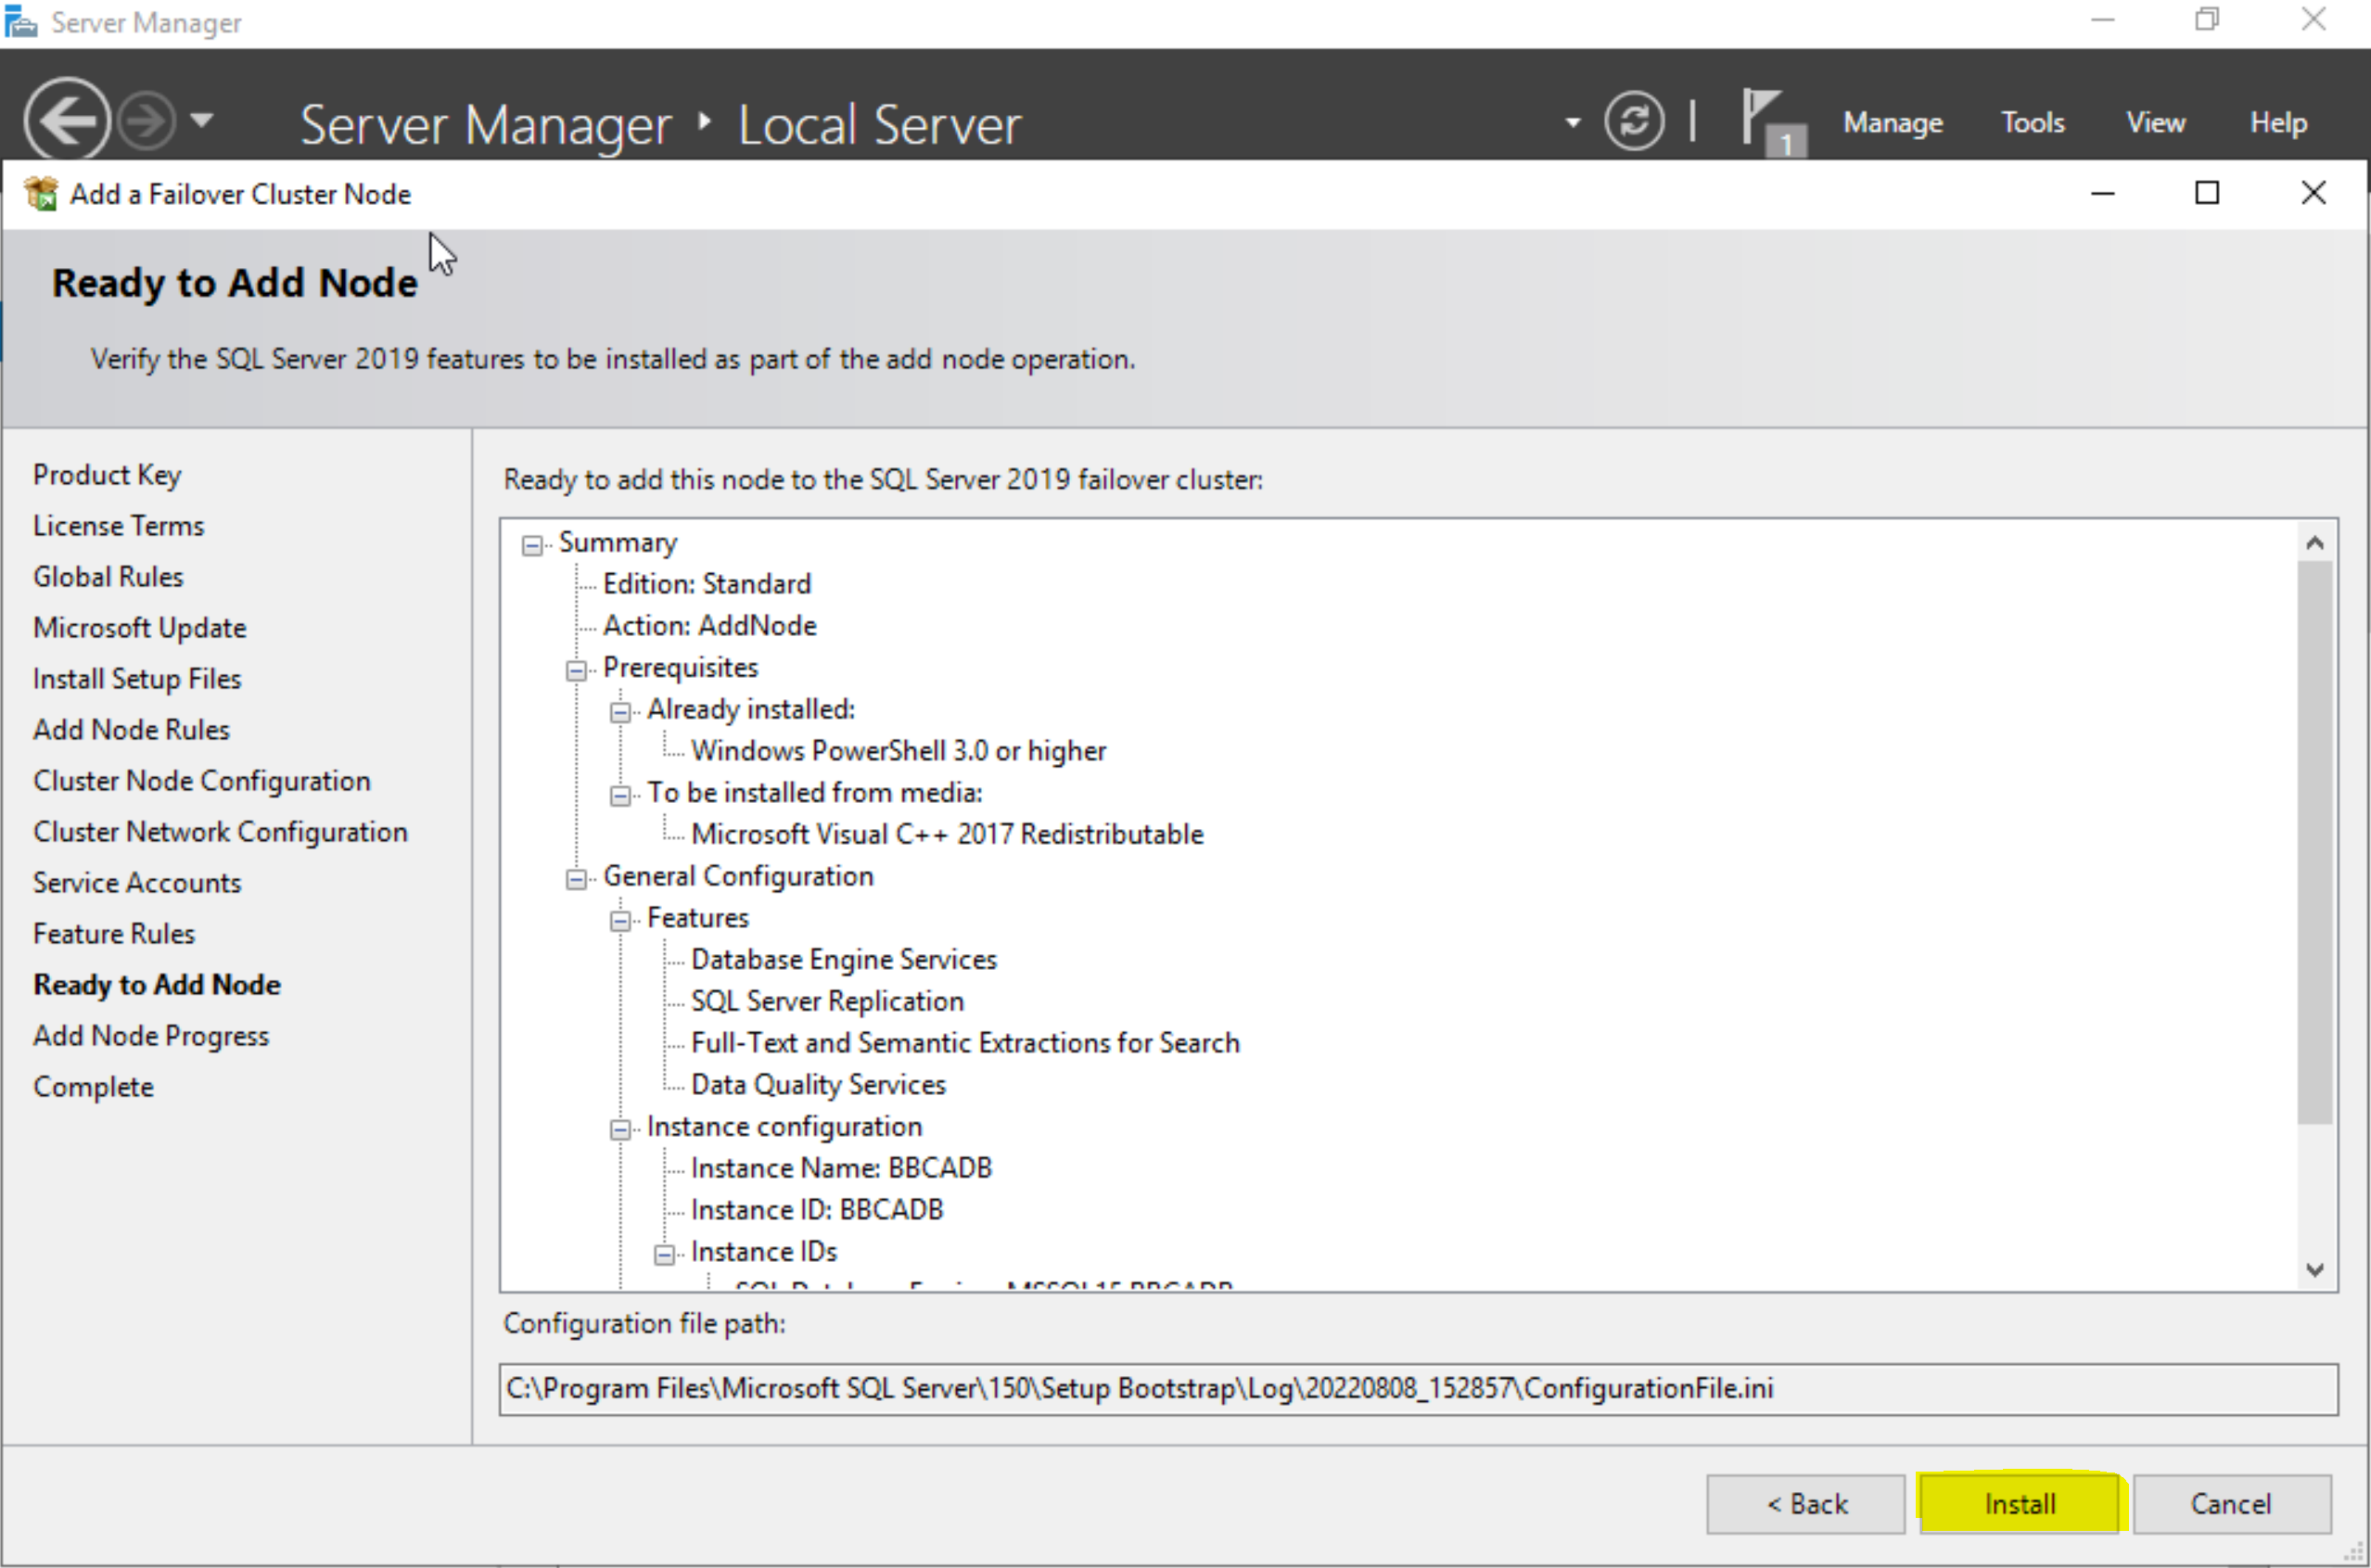The height and width of the screenshot is (1568, 2371).
Task: Select the Cluster Network Configuration step
Action: click(x=220, y=832)
